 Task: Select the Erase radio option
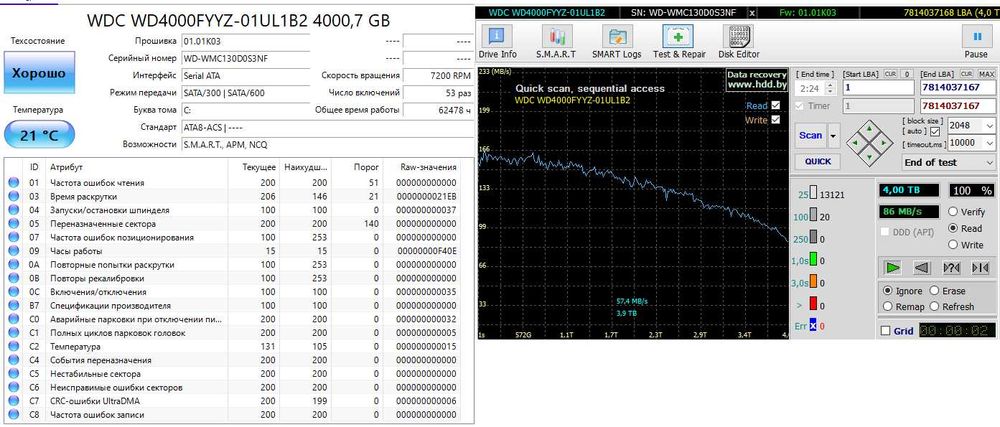tap(934, 291)
